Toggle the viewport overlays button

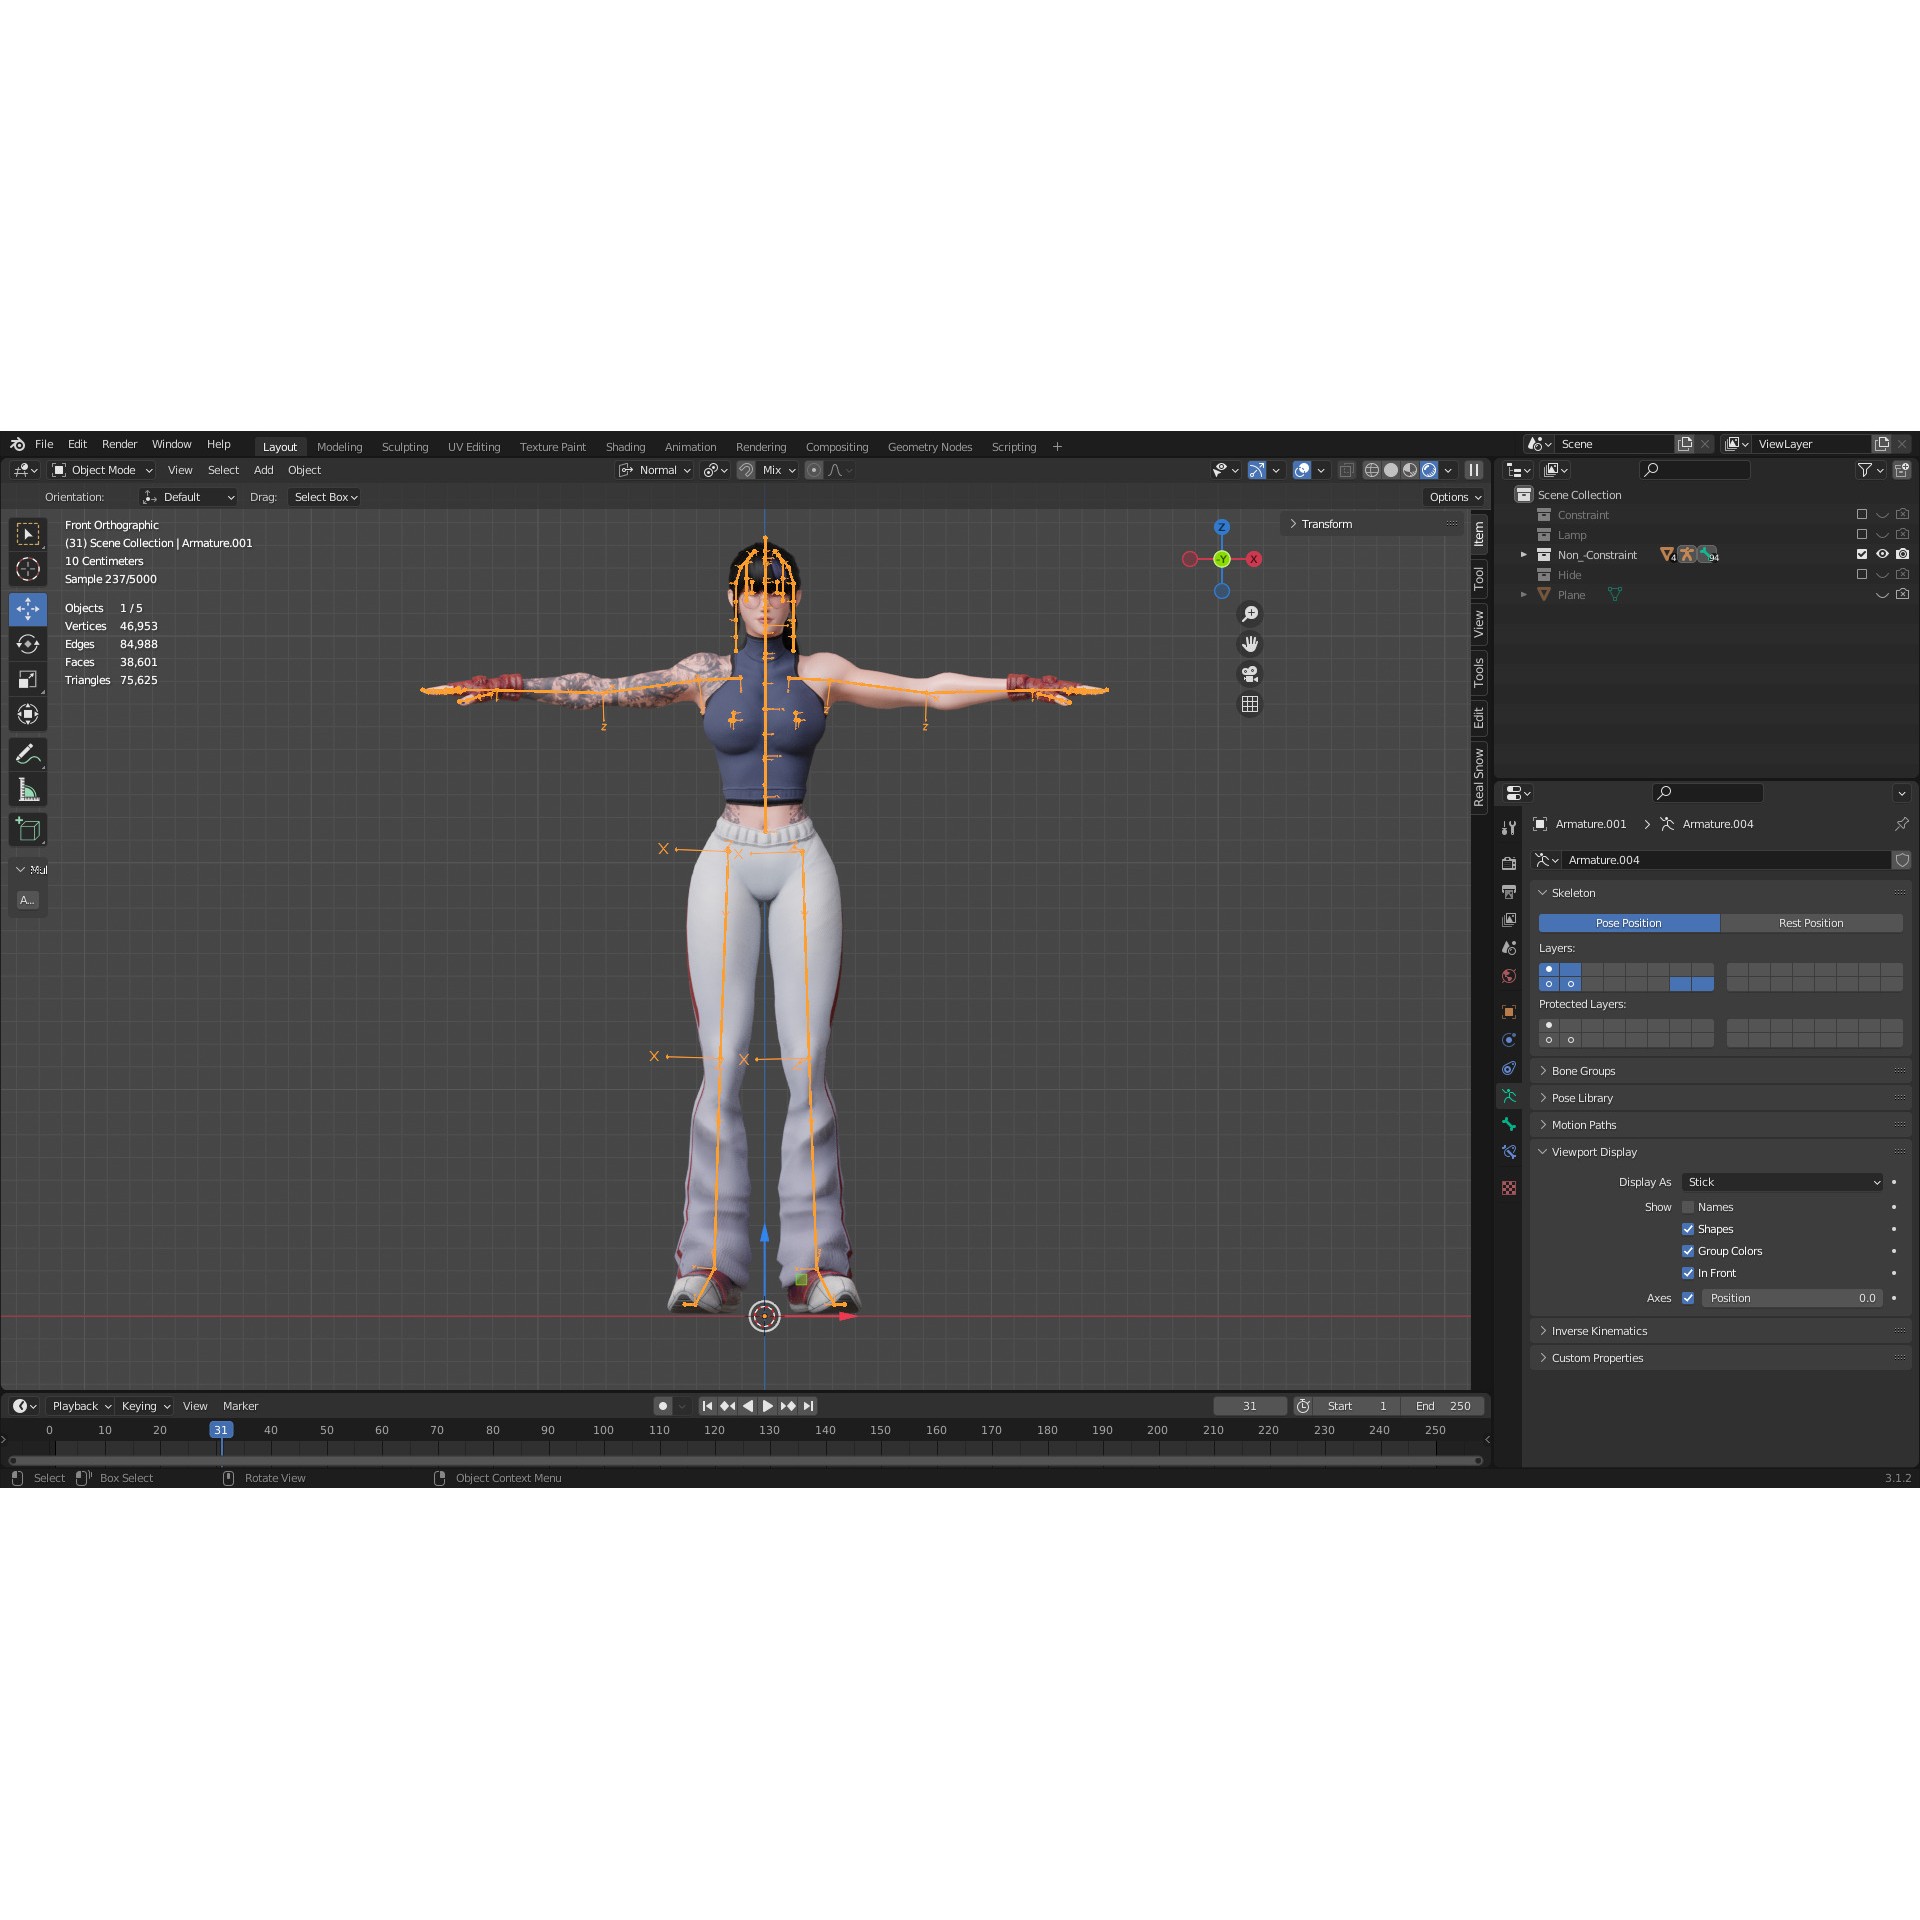tap(1302, 470)
